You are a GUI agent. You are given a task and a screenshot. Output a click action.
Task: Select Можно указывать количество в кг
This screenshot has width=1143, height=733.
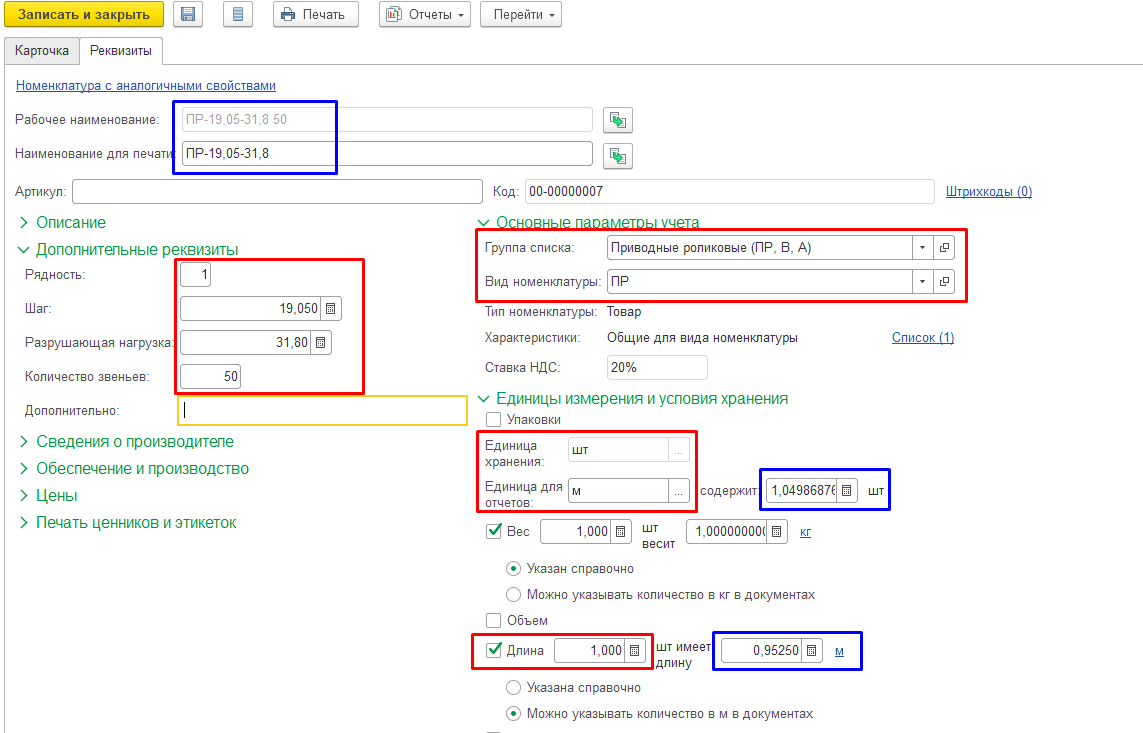tap(513, 595)
